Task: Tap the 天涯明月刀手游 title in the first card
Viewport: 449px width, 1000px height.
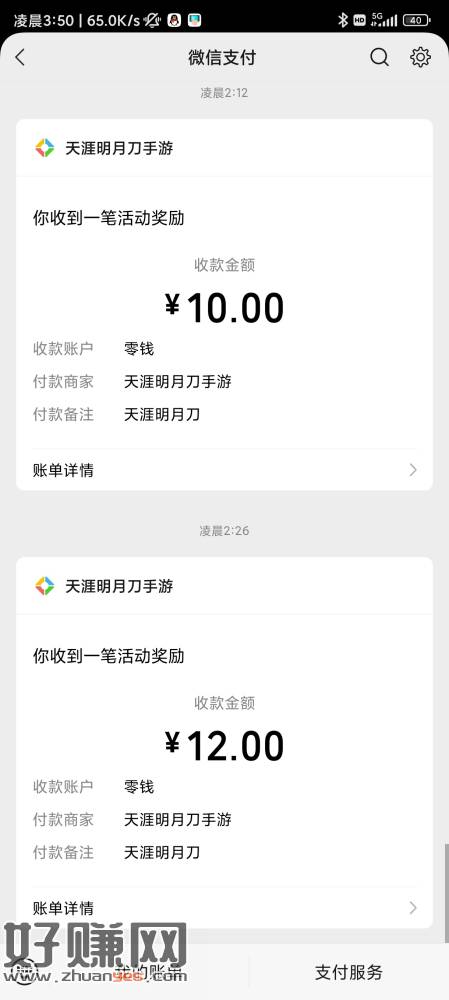Action: [119, 149]
